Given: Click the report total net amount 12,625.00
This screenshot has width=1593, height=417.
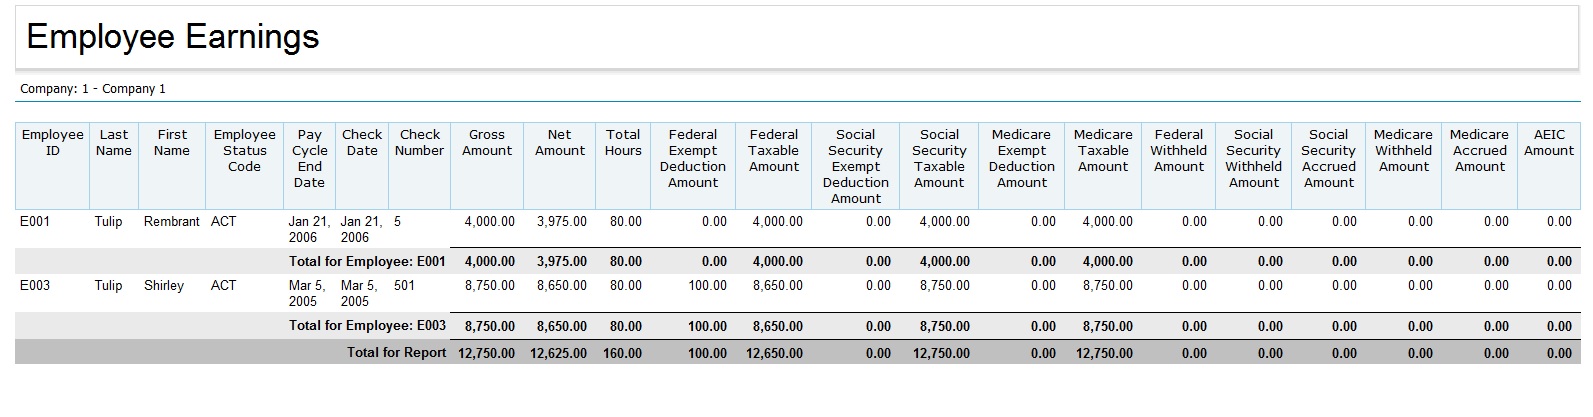Looking at the screenshot, I should (558, 353).
